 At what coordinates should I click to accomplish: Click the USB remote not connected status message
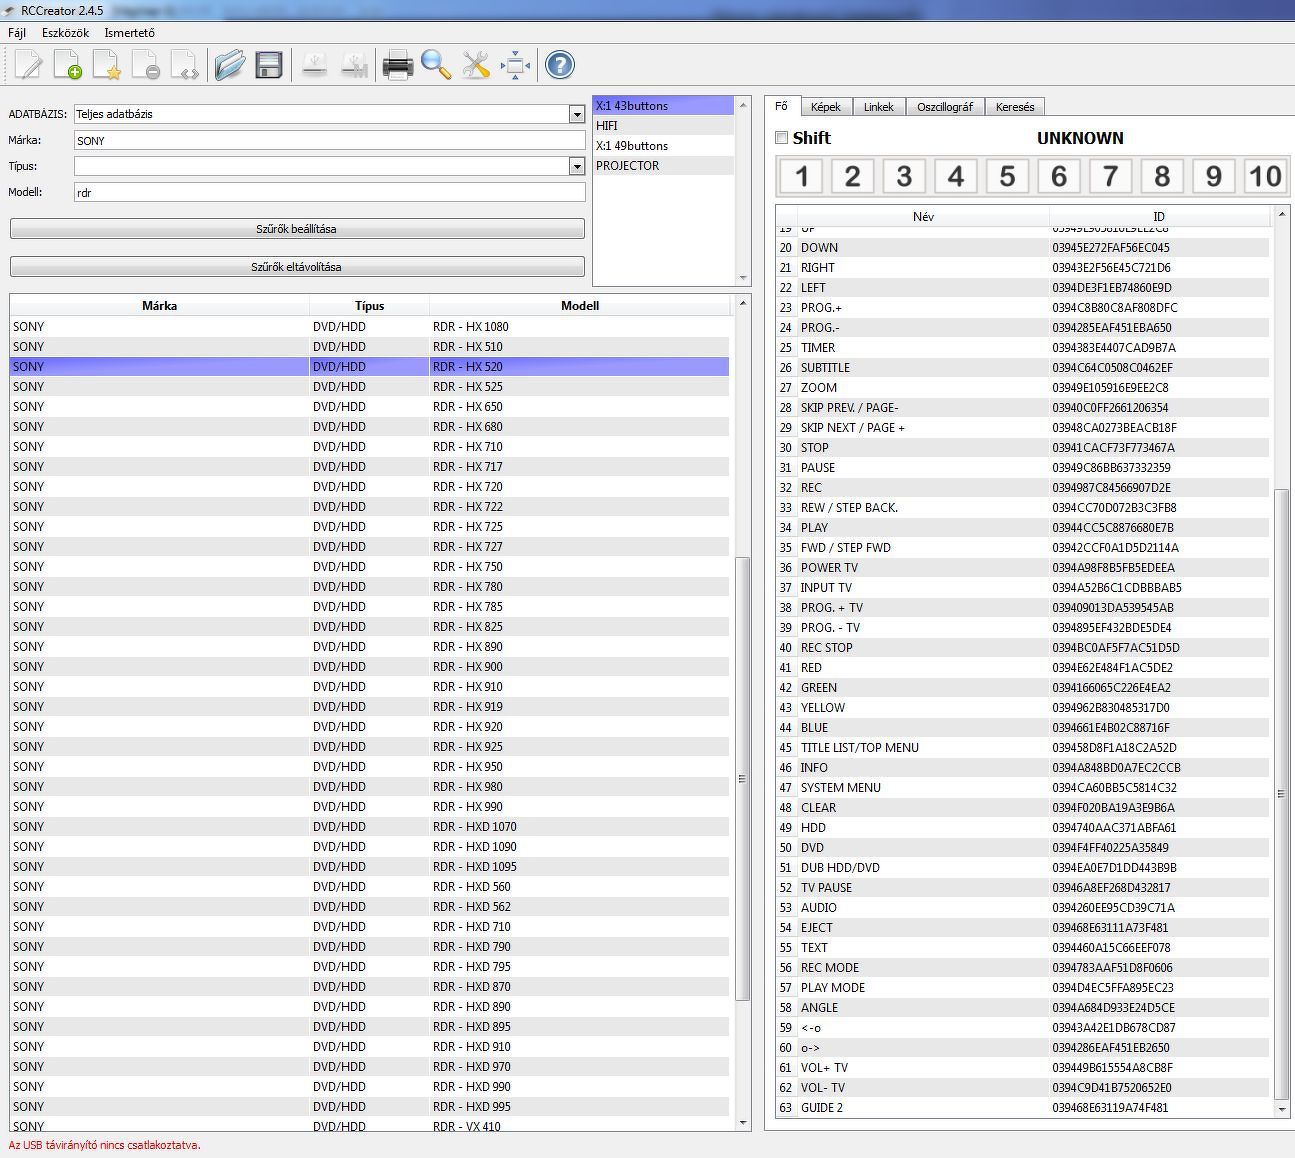click(105, 1145)
